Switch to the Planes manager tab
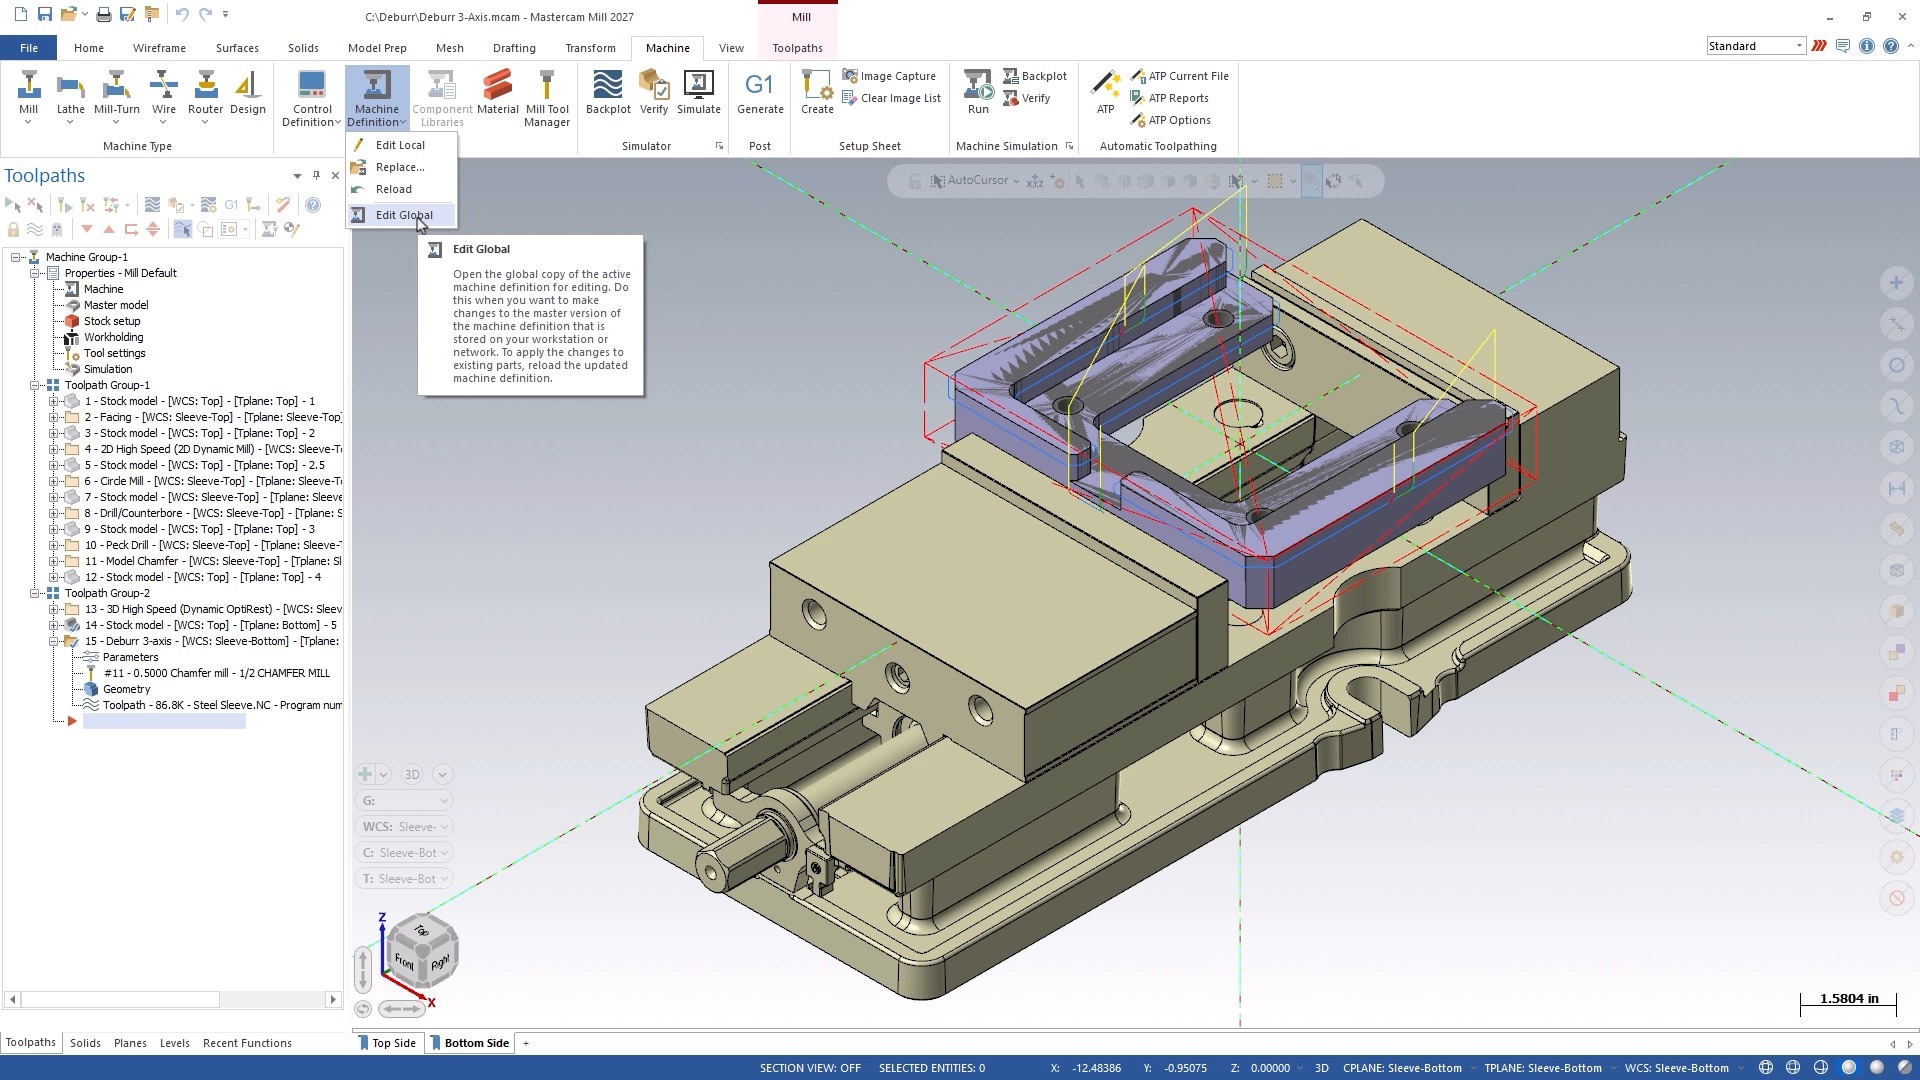The height and width of the screenshot is (1080, 1920). click(x=130, y=1043)
